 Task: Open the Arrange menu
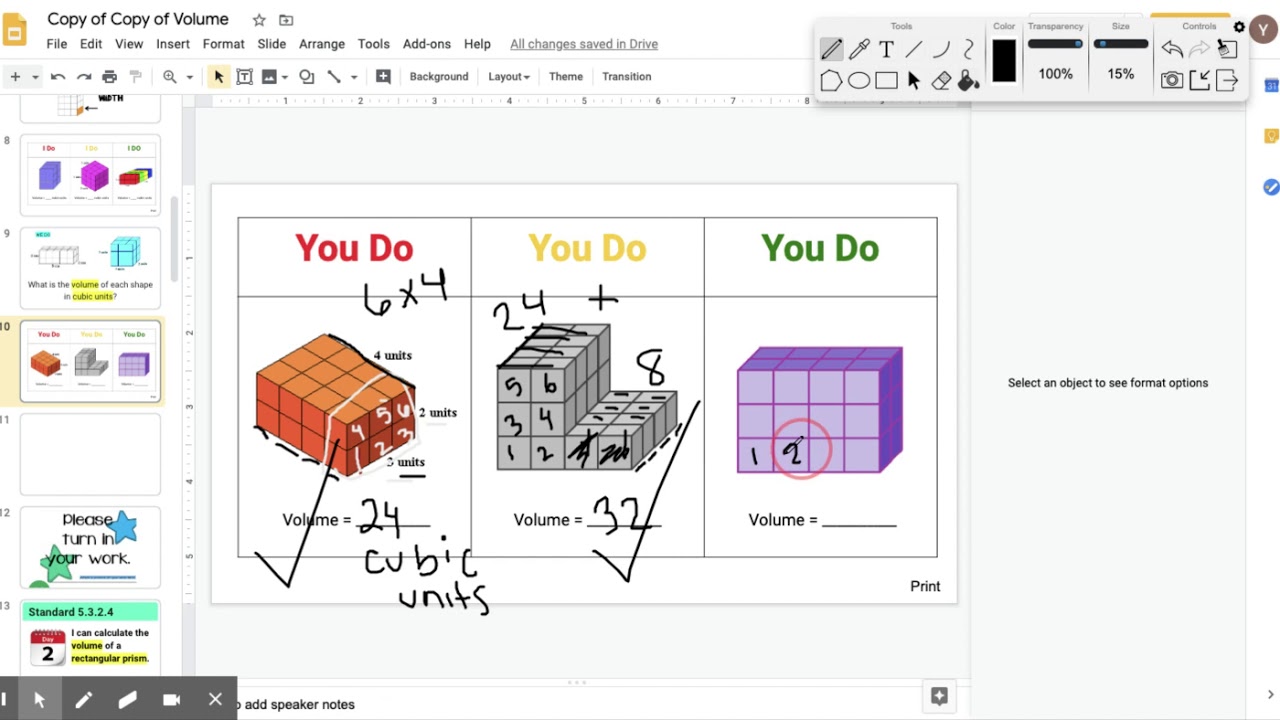(322, 44)
